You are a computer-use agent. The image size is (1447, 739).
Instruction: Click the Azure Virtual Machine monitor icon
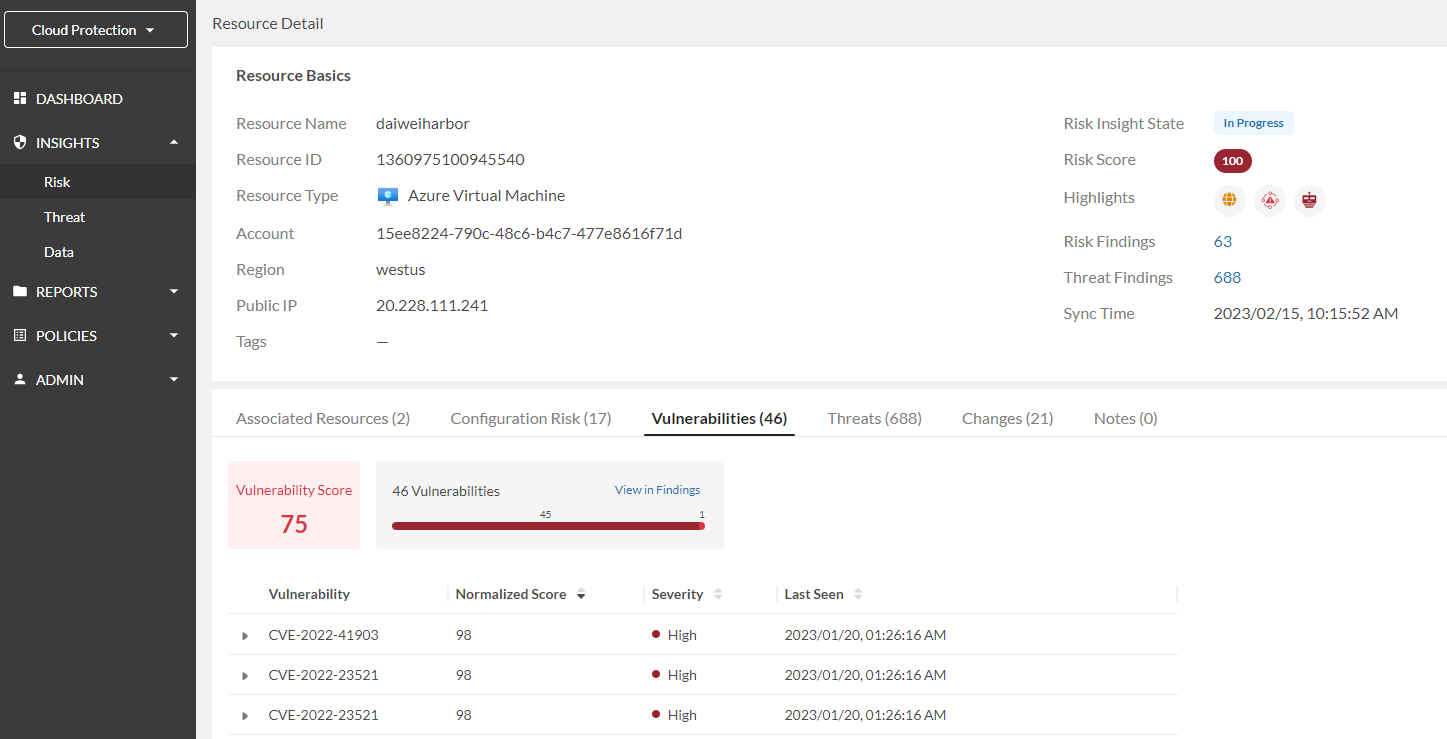coord(388,196)
